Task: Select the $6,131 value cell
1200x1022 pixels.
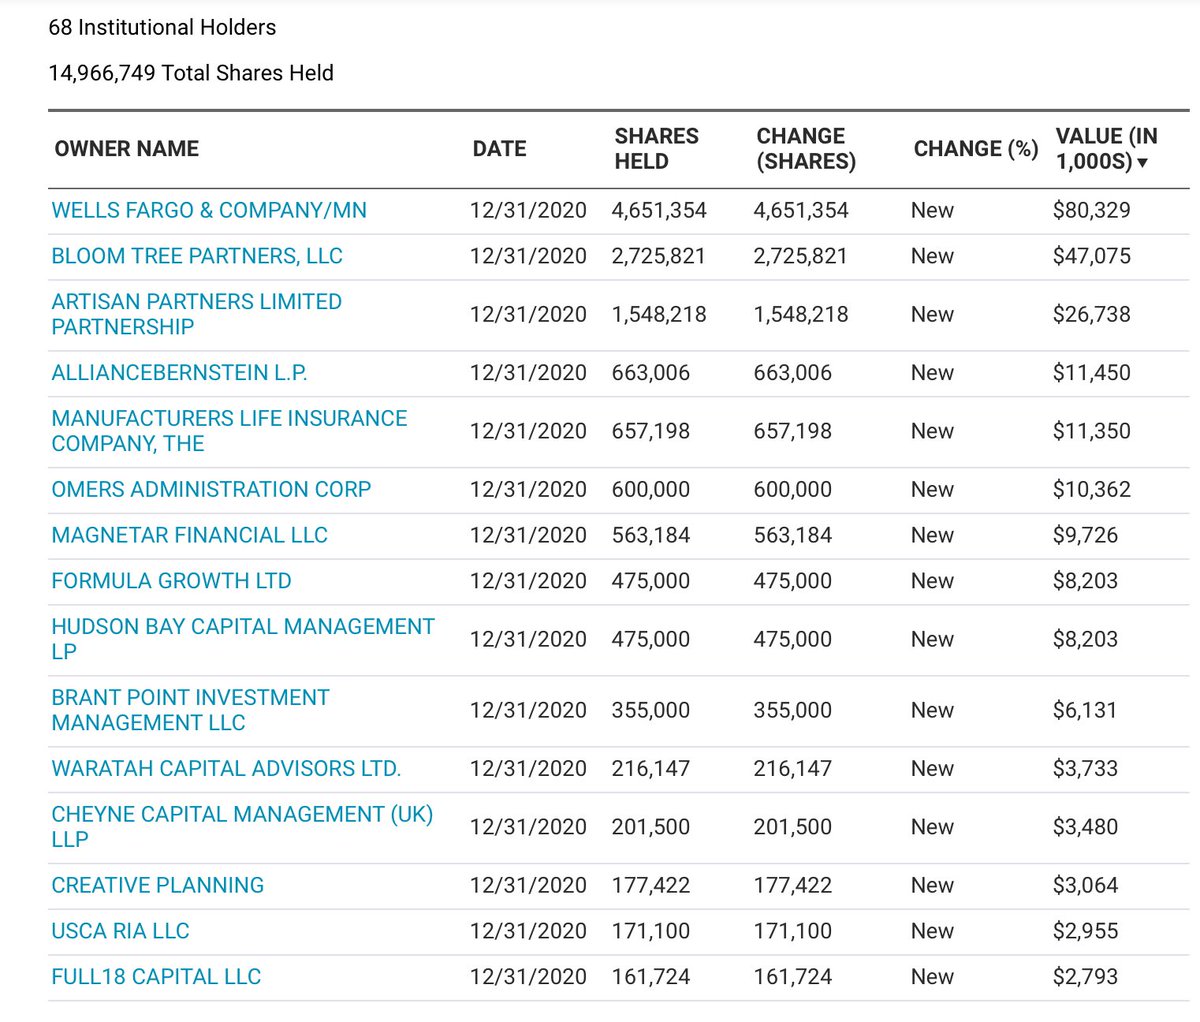Action: pyautogui.click(x=1085, y=710)
